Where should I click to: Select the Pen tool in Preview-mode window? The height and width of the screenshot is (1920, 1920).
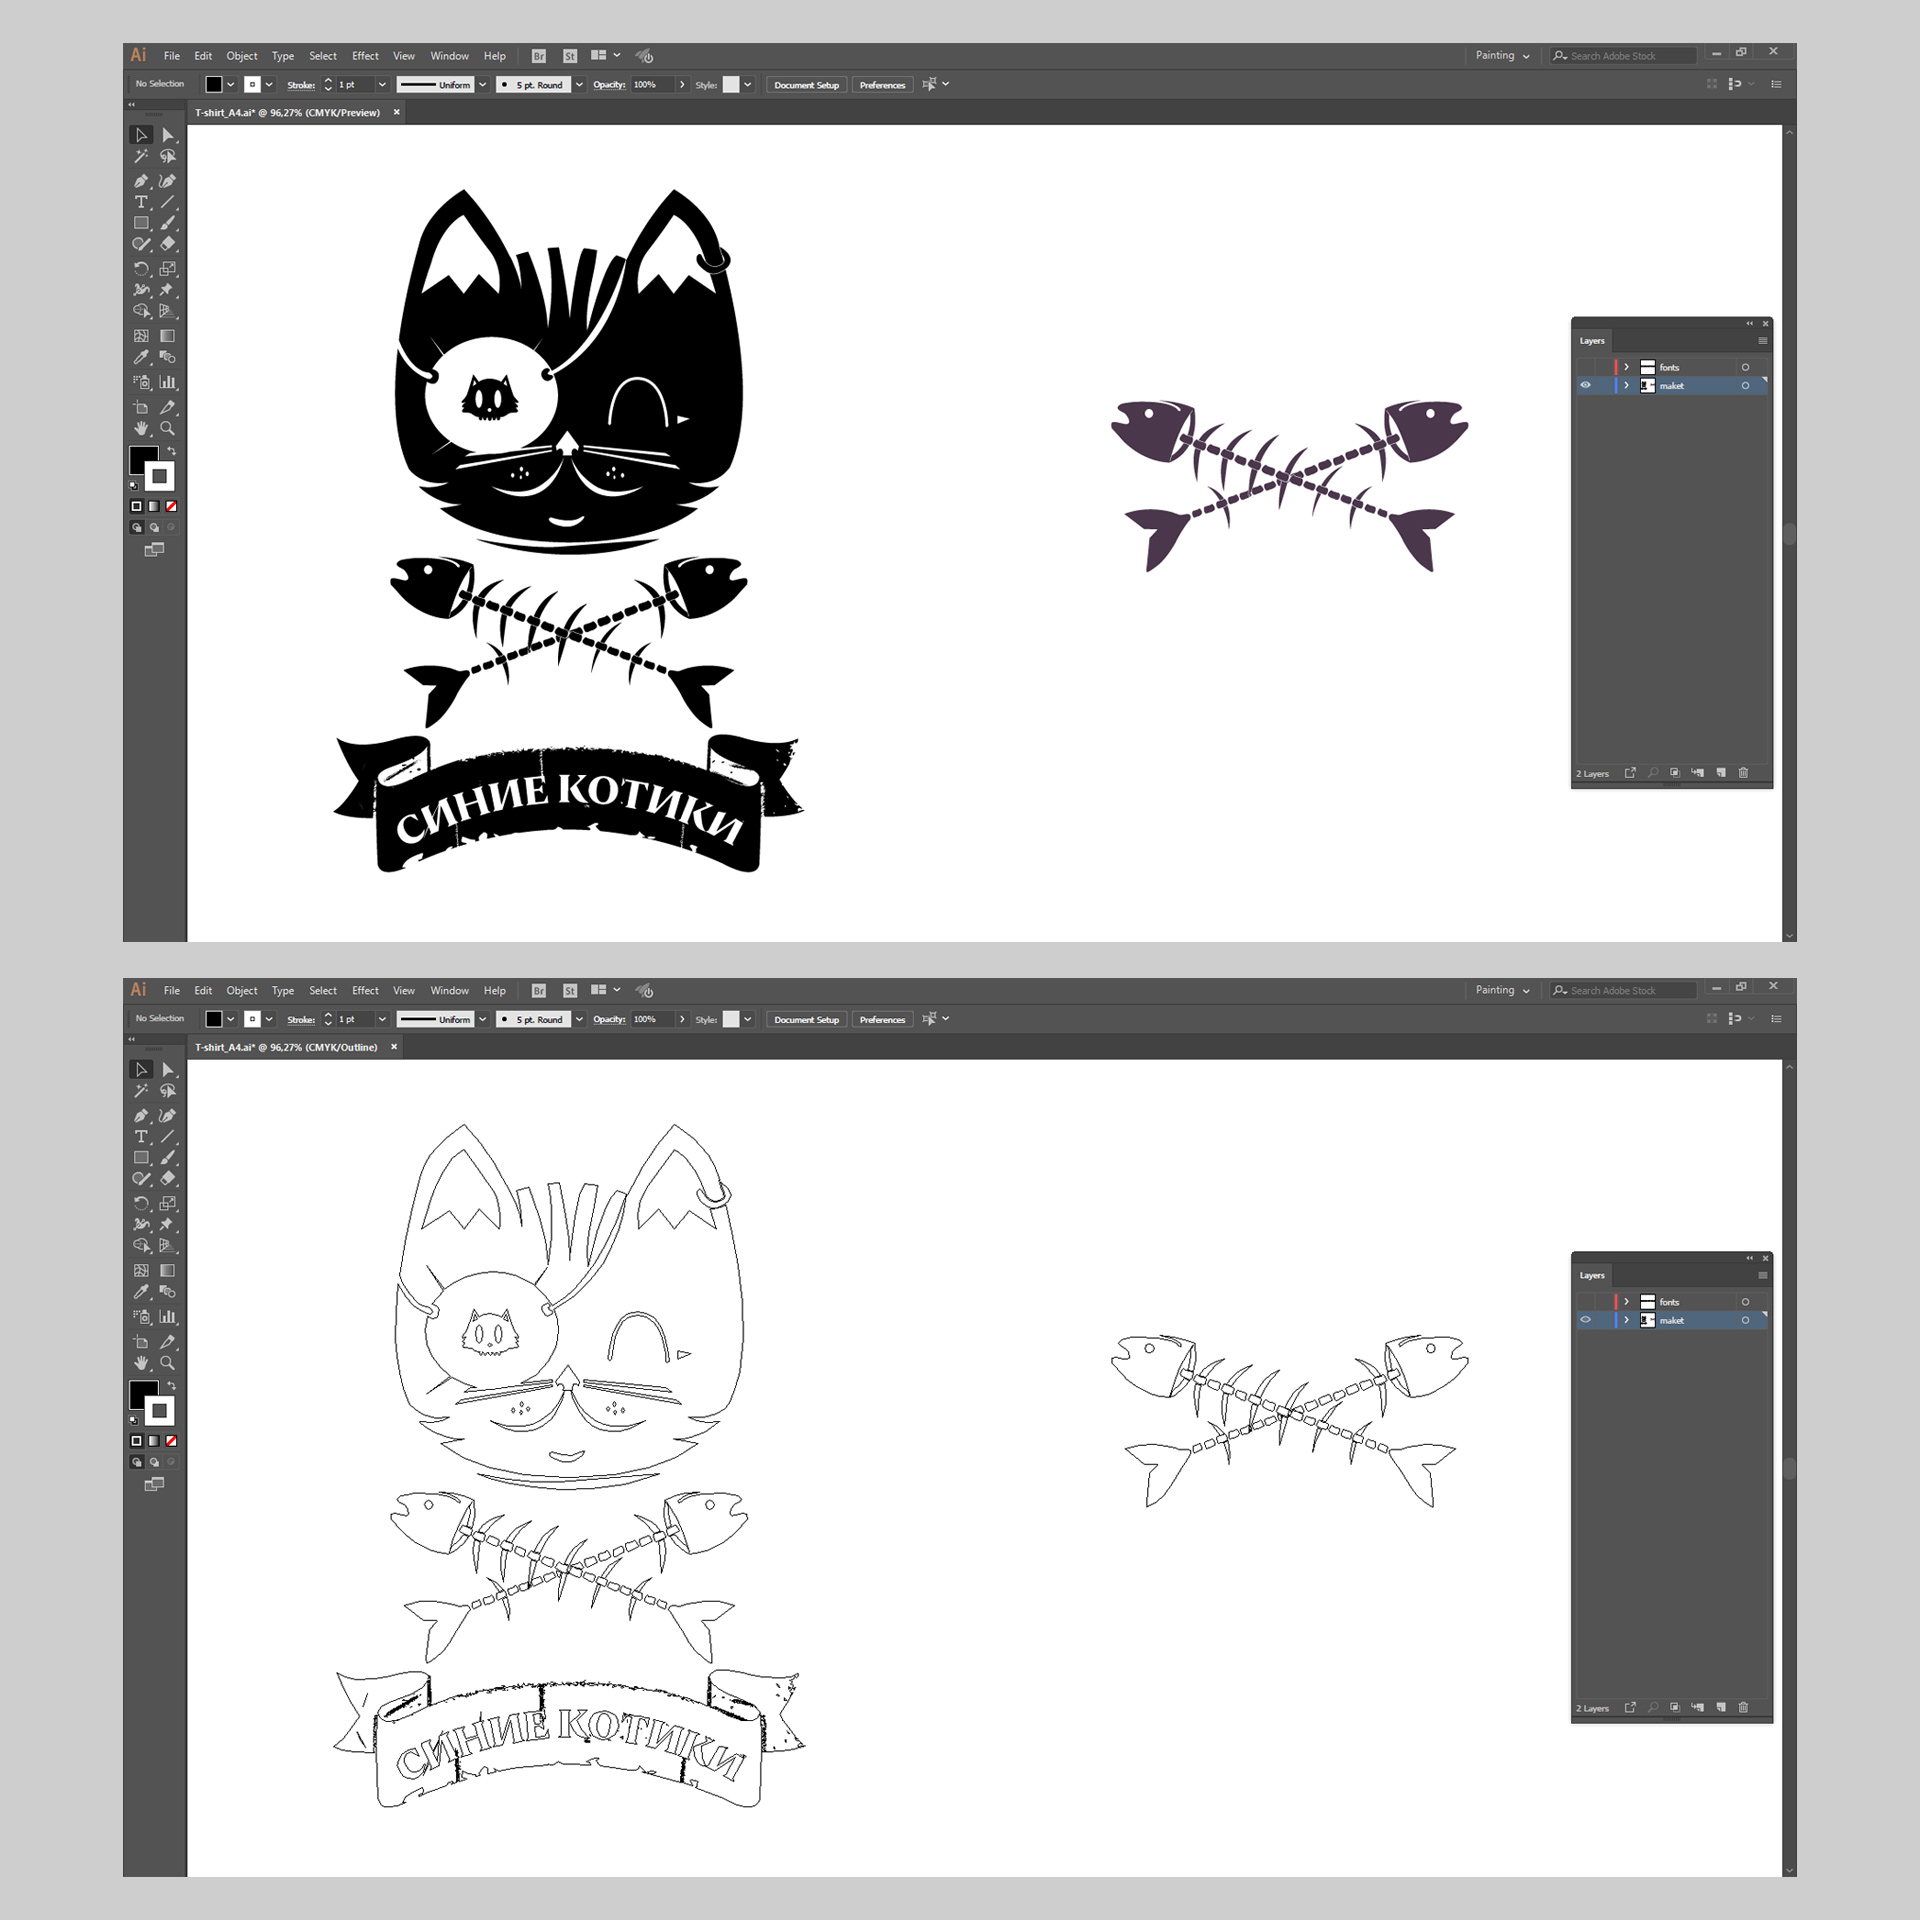click(x=141, y=181)
